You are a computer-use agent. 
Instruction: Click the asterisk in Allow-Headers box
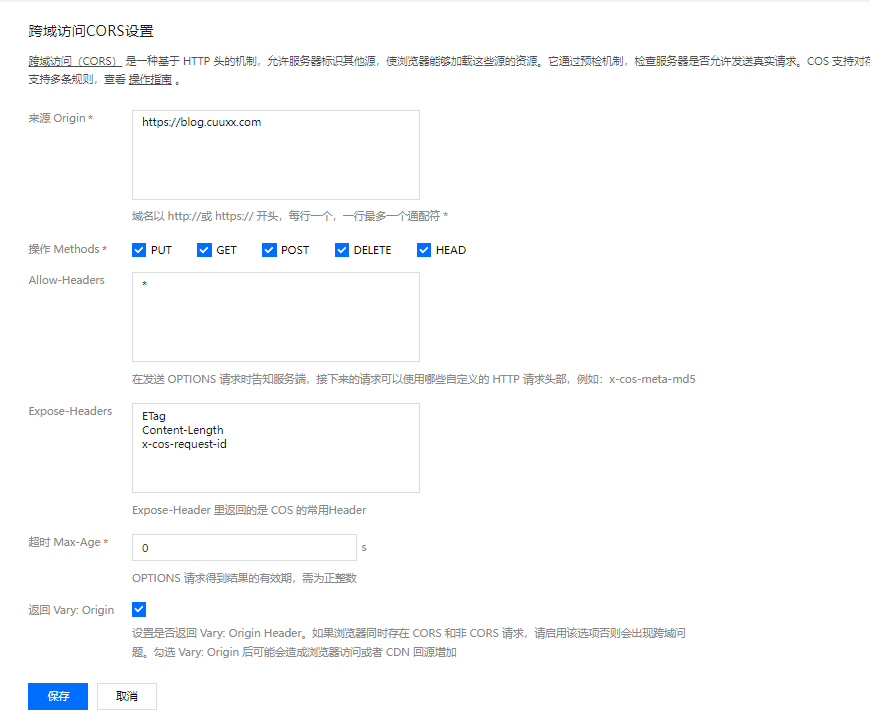(145, 286)
